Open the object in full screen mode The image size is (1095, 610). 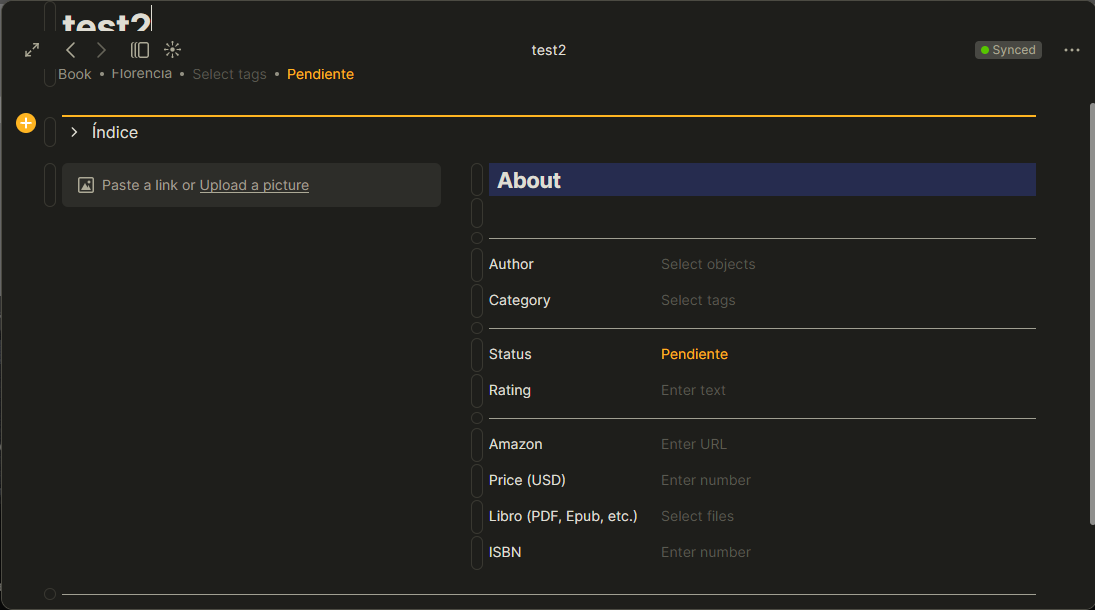coord(32,50)
